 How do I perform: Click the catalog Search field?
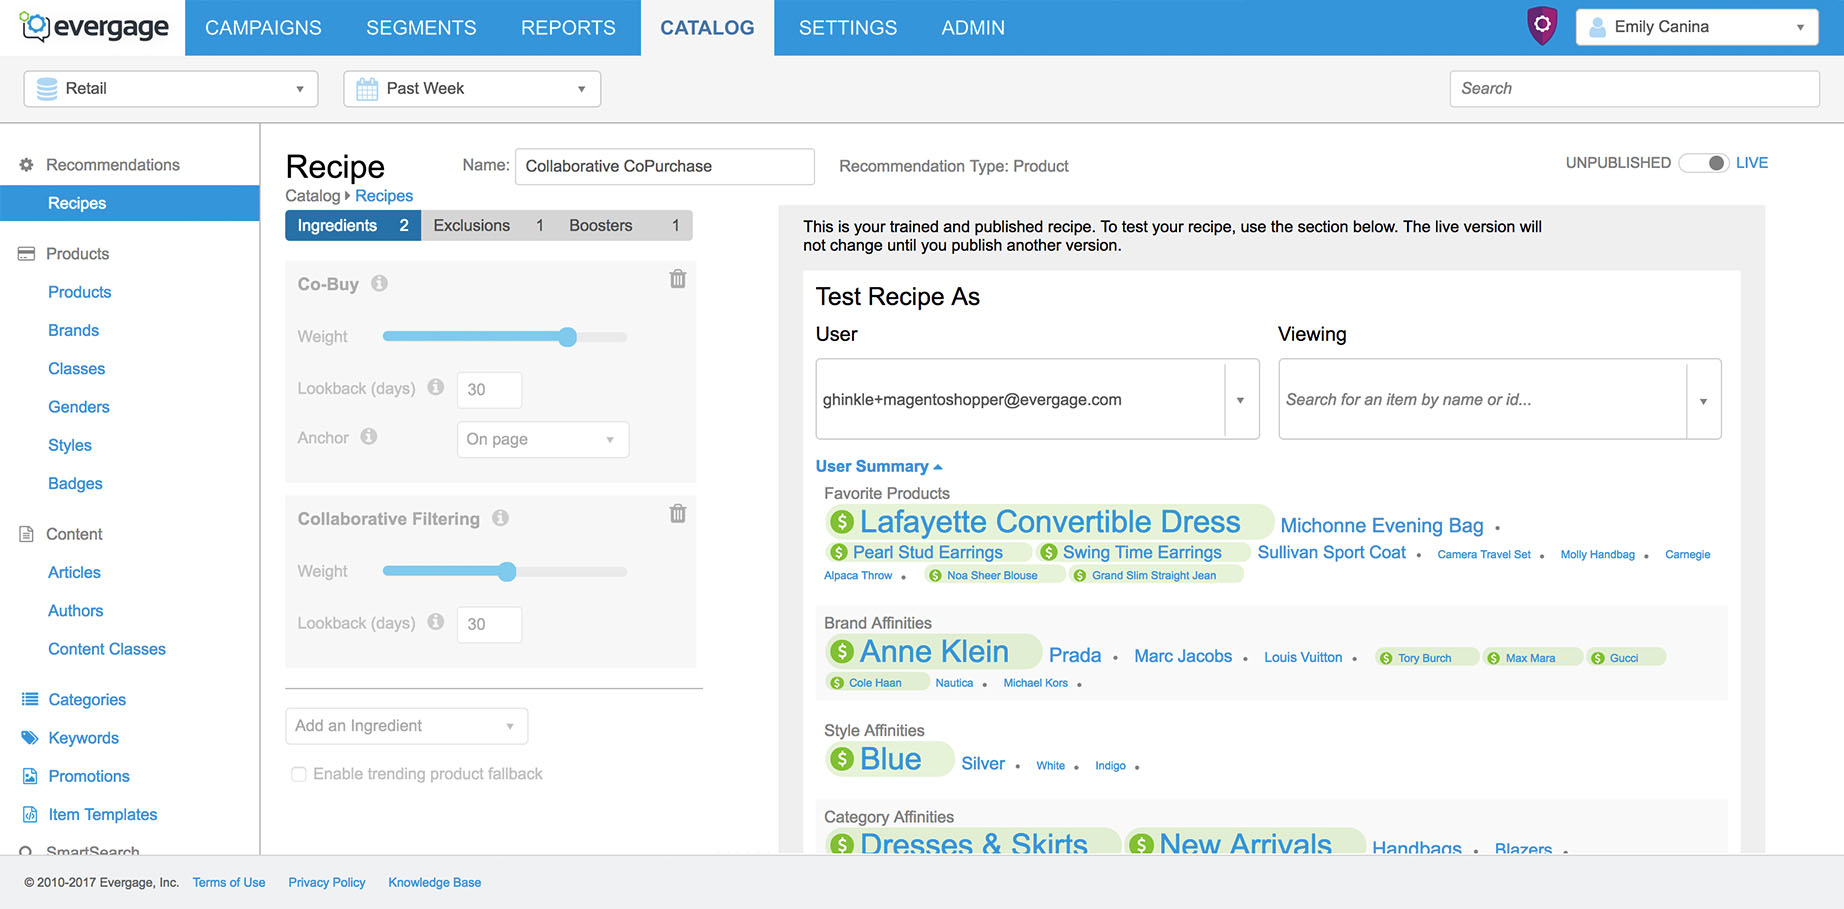click(1634, 89)
